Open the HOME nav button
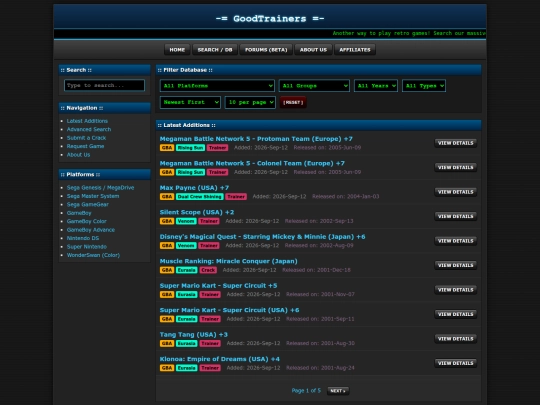 pyautogui.click(x=177, y=50)
